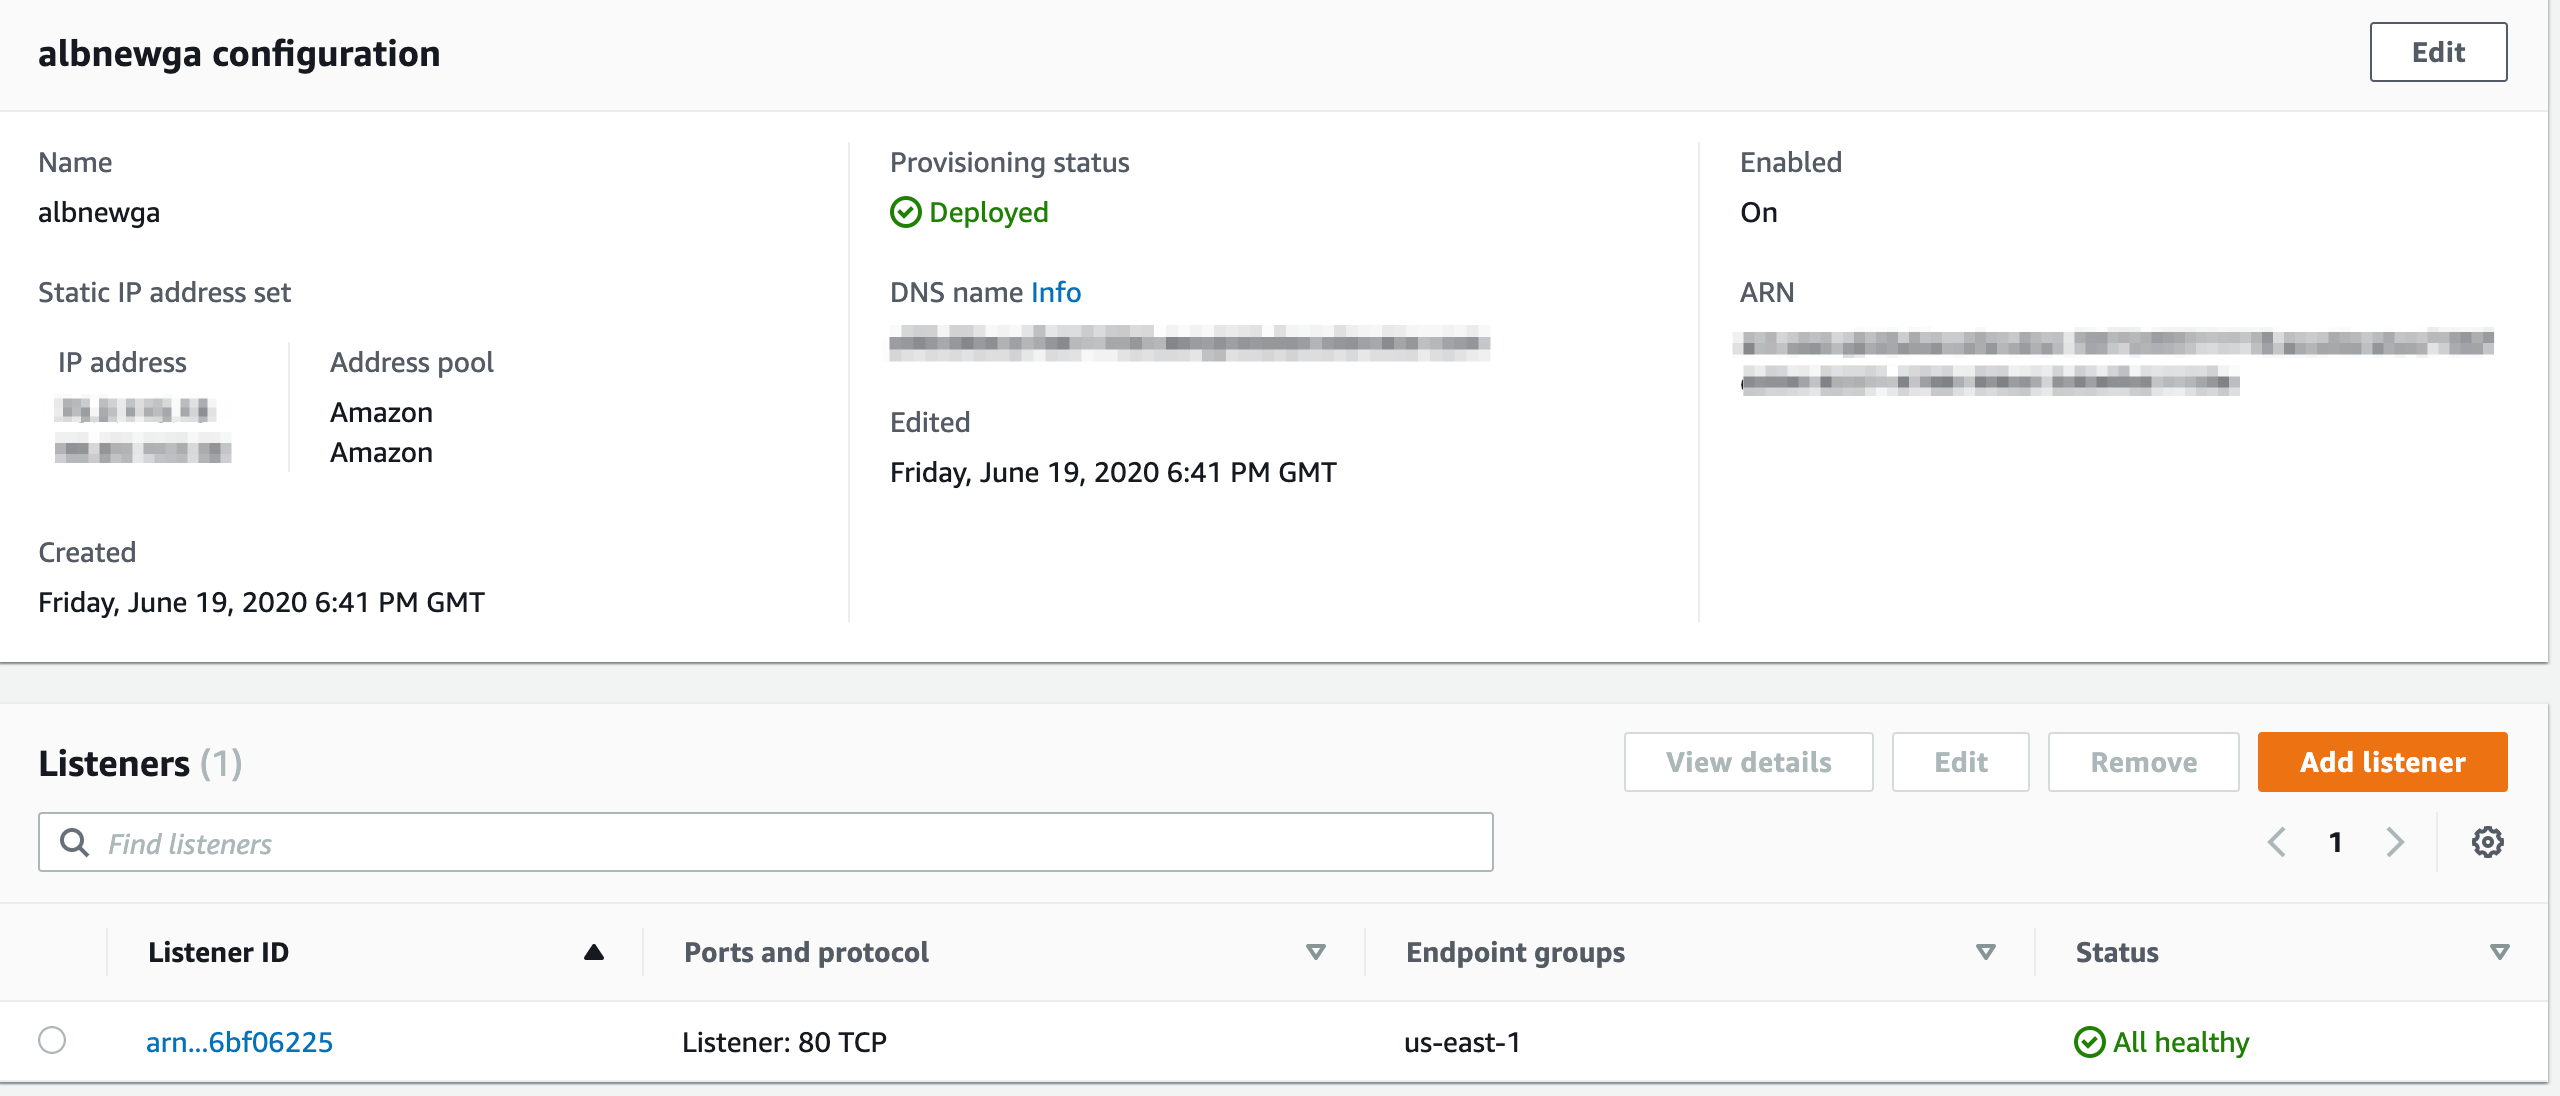
Task: Open Endpoint groups column sort dropdown
Action: [x=1986, y=952]
